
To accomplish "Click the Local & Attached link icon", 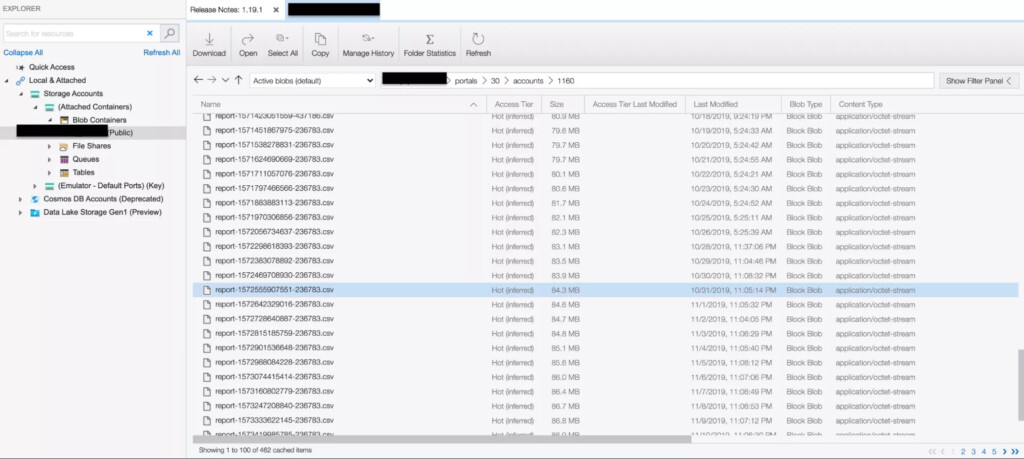I will [x=20, y=80].
